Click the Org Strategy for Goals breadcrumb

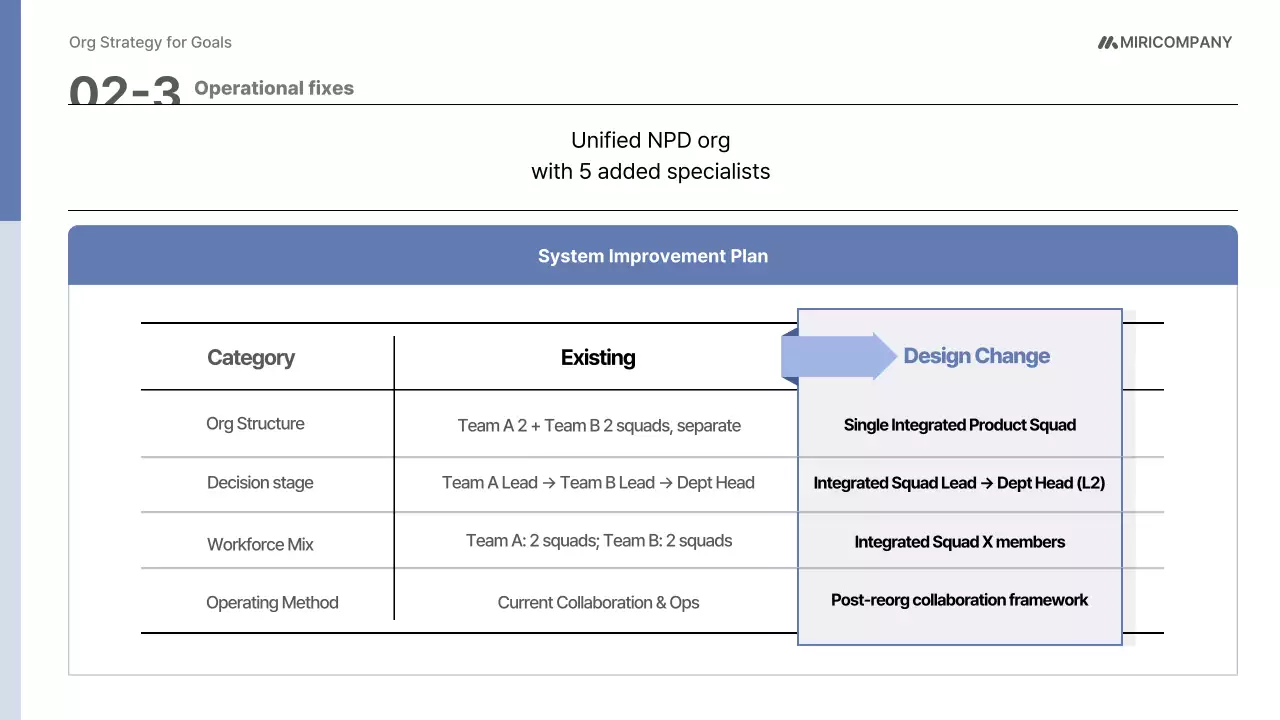pyautogui.click(x=150, y=42)
